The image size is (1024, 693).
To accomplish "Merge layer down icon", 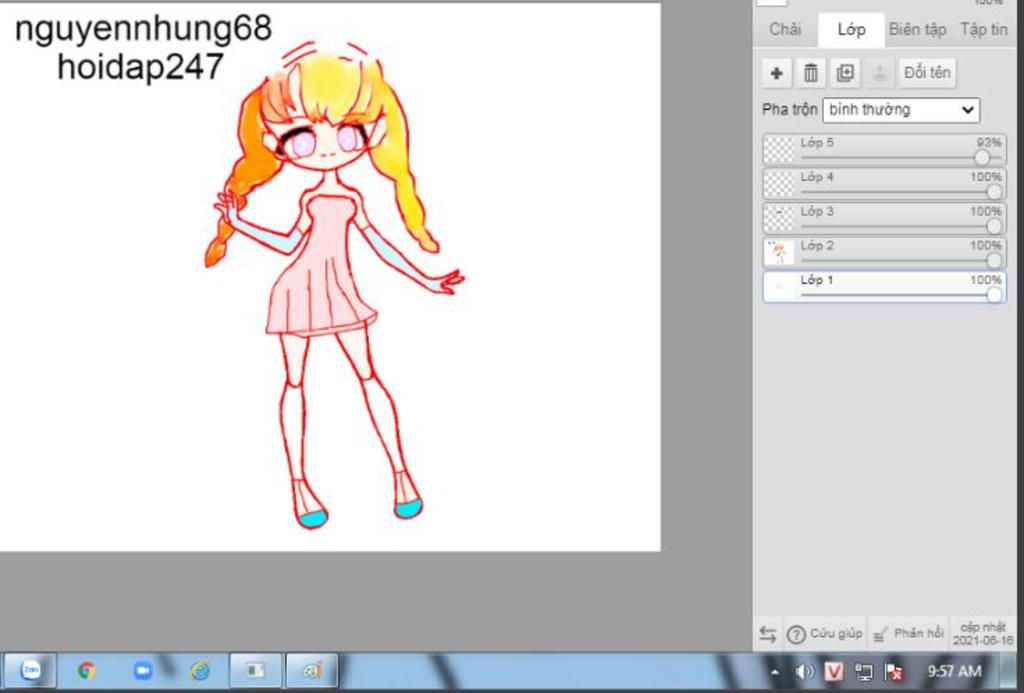I will (x=879, y=73).
